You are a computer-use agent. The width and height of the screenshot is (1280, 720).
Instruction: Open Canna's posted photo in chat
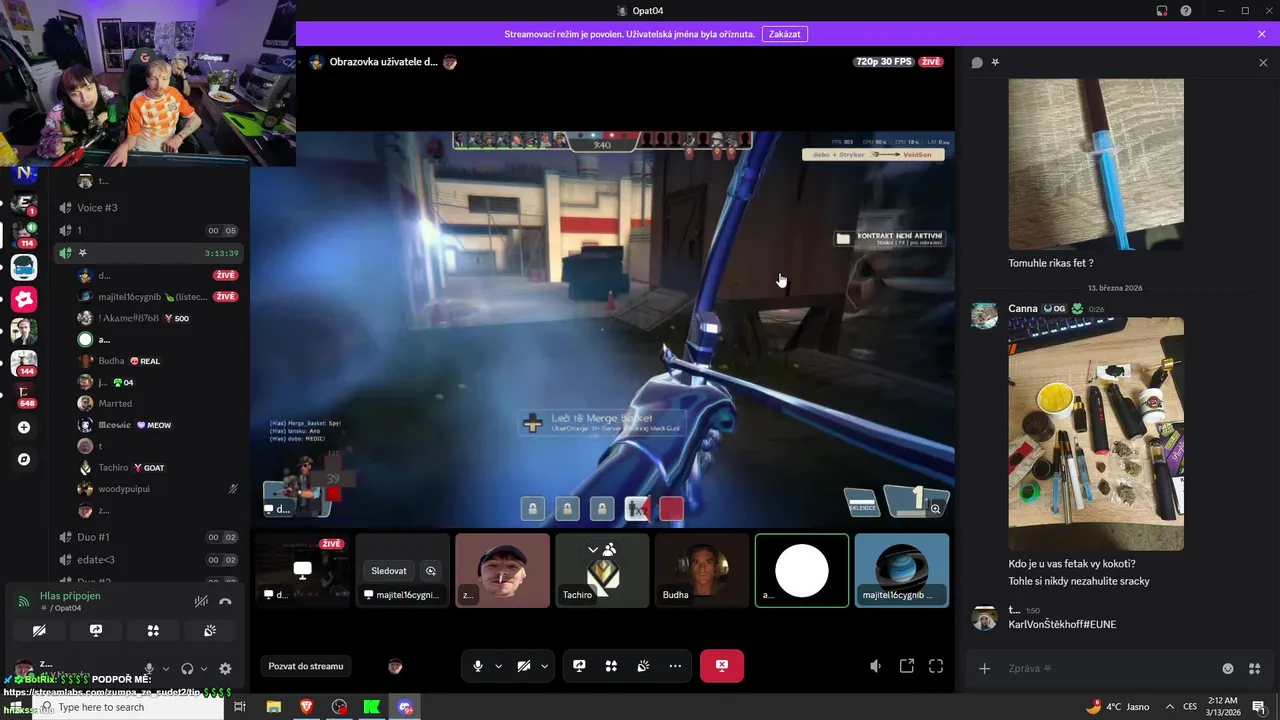pos(1096,434)
